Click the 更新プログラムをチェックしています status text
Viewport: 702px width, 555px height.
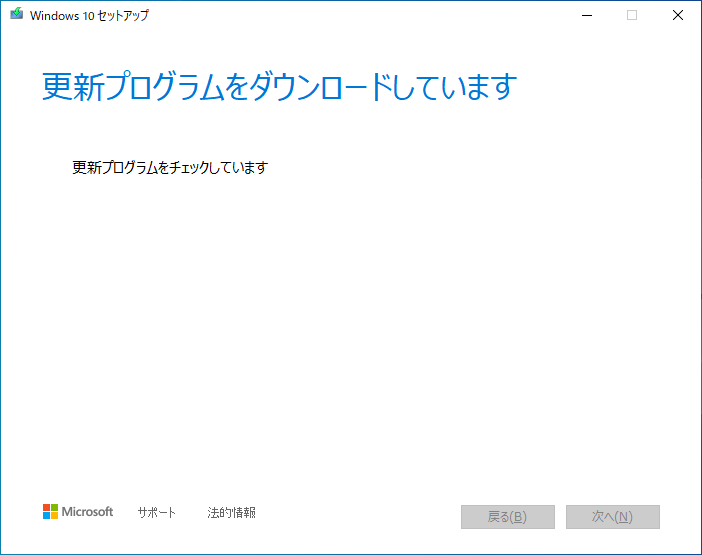pyautogui.click(x=170, y=167)
